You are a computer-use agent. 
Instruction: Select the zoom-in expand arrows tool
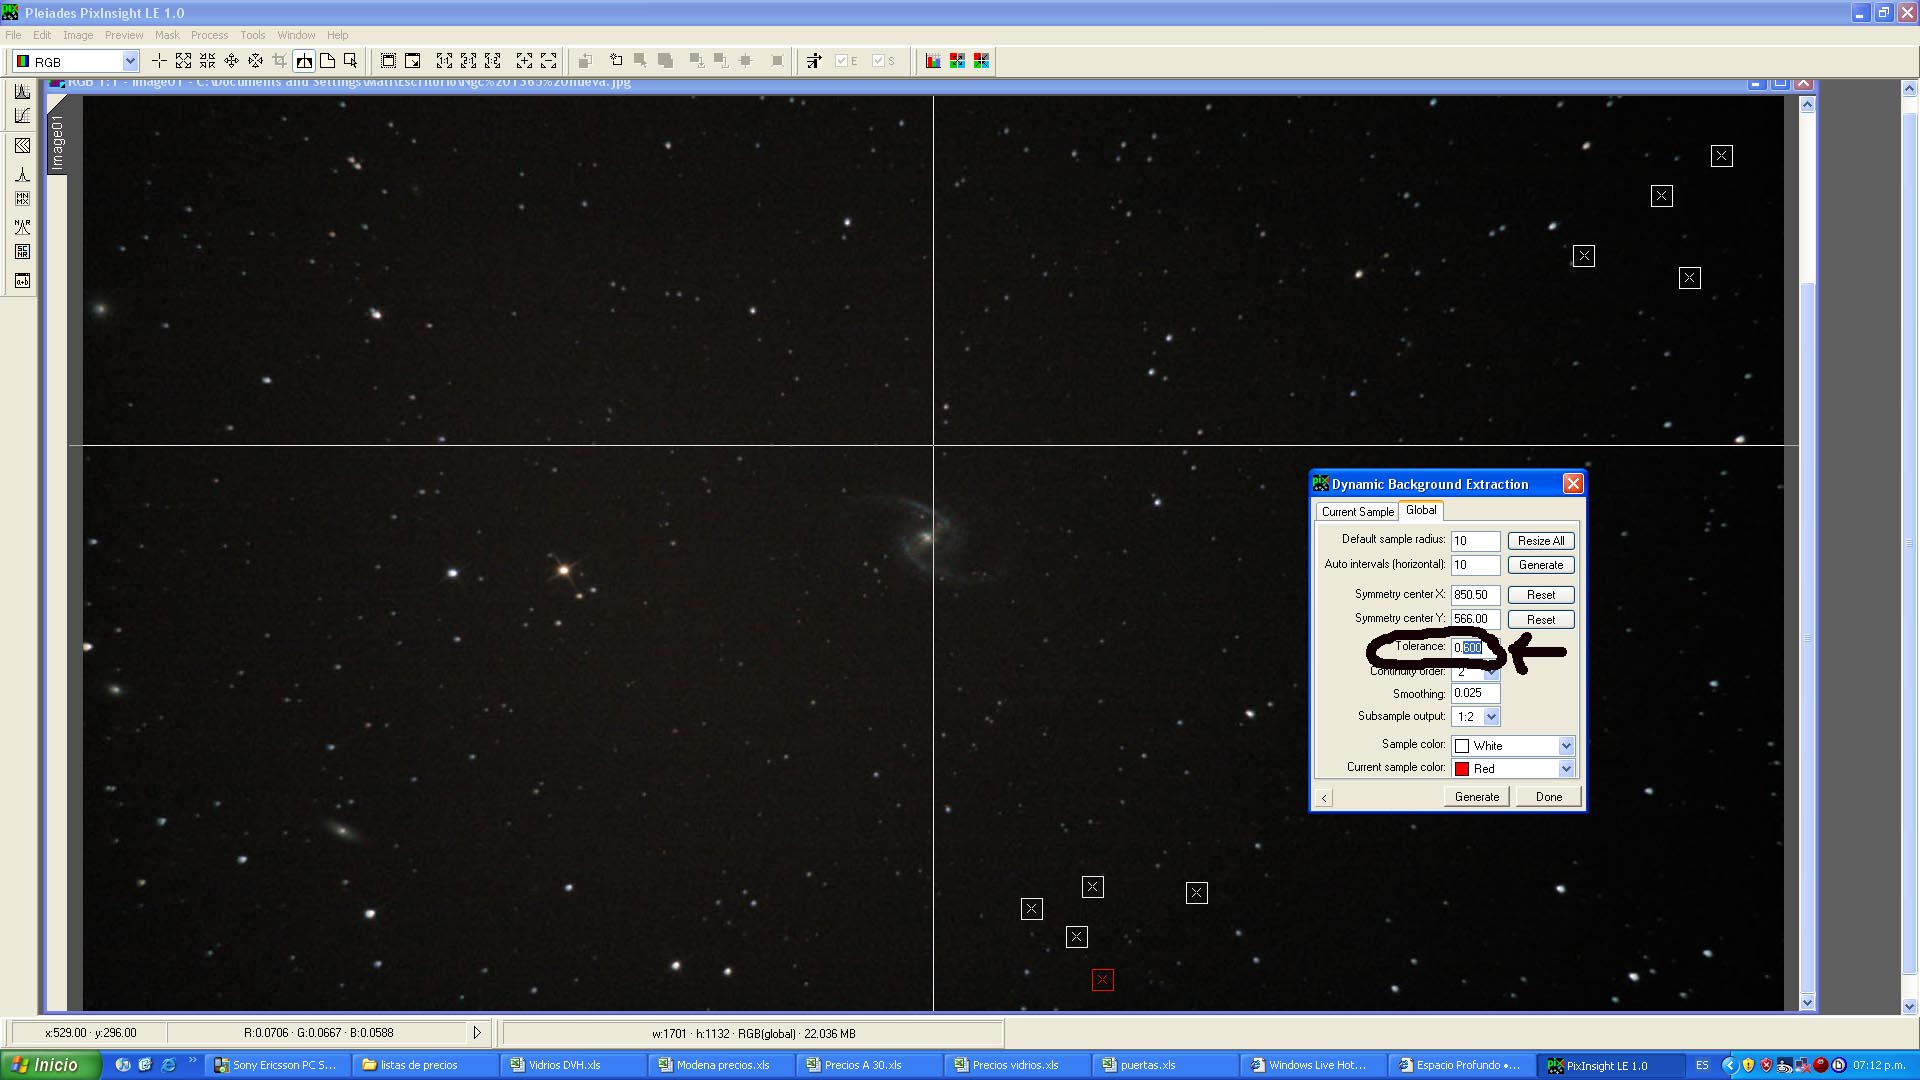click(x=183, y=61)
